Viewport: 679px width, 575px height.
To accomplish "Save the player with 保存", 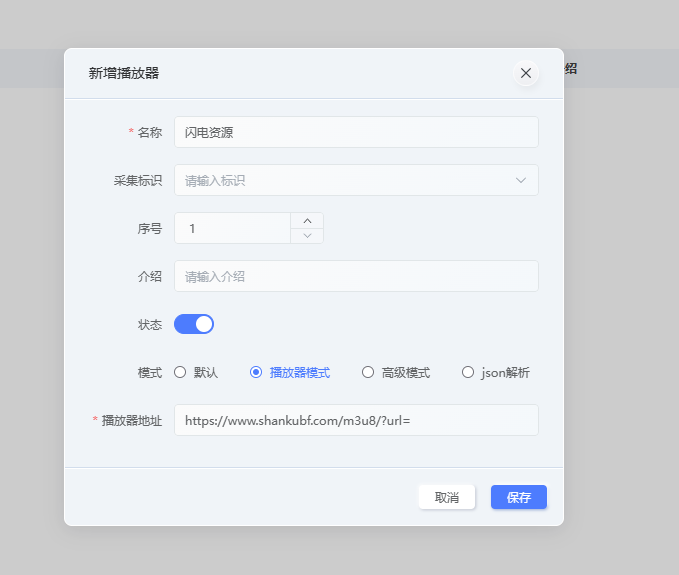I will pos(518,497).
